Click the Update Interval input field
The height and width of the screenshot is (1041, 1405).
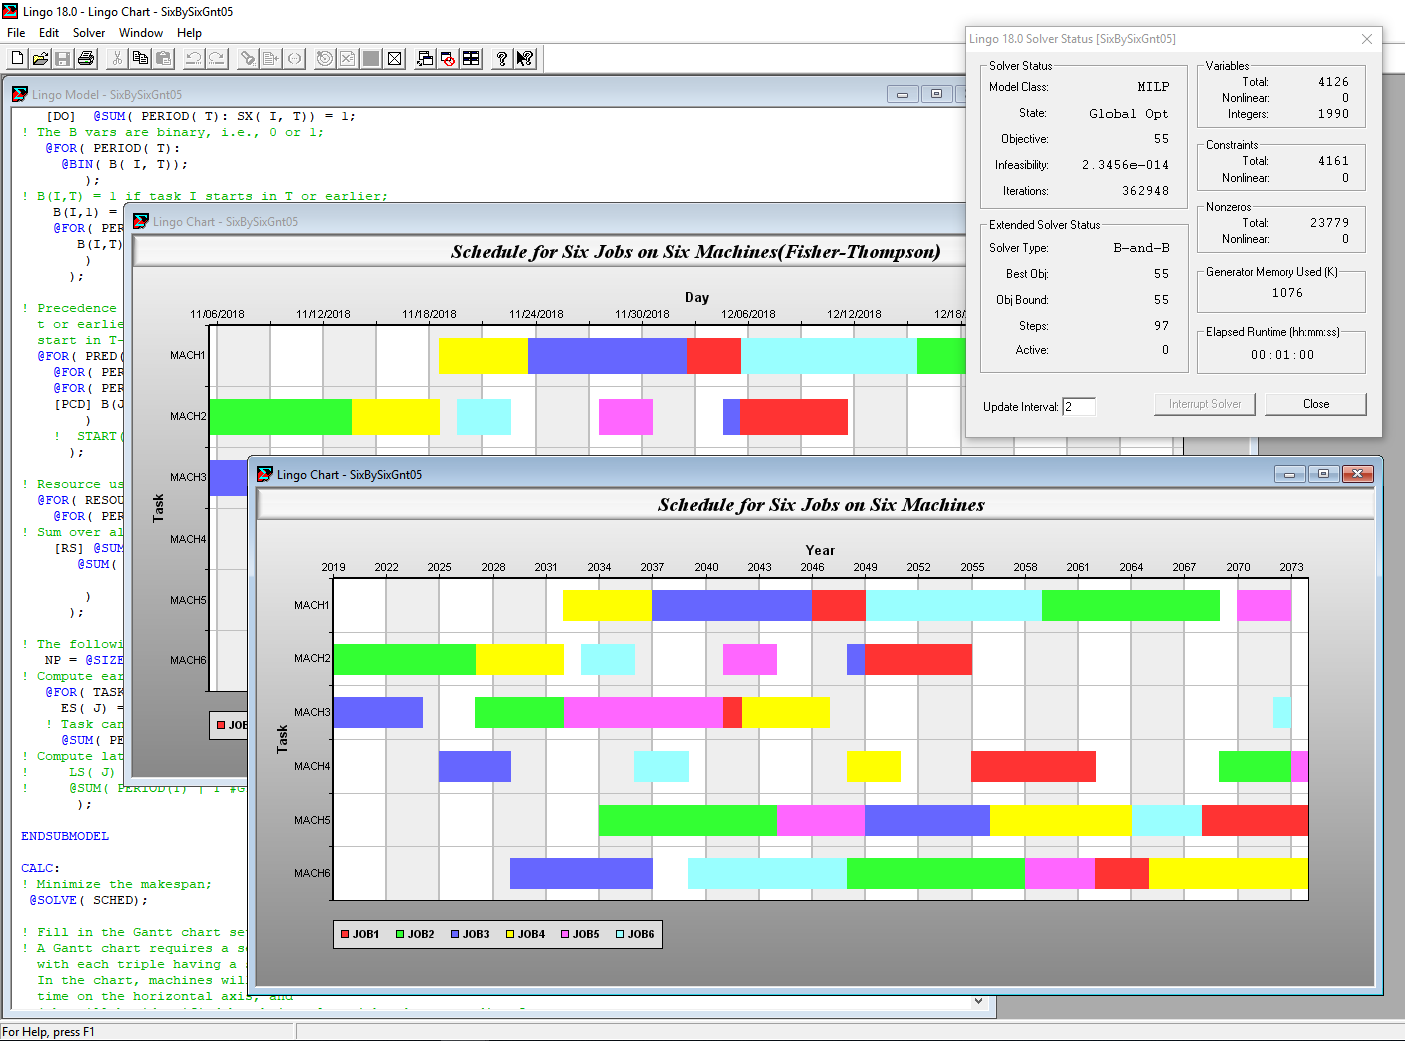click(1078, 407)
